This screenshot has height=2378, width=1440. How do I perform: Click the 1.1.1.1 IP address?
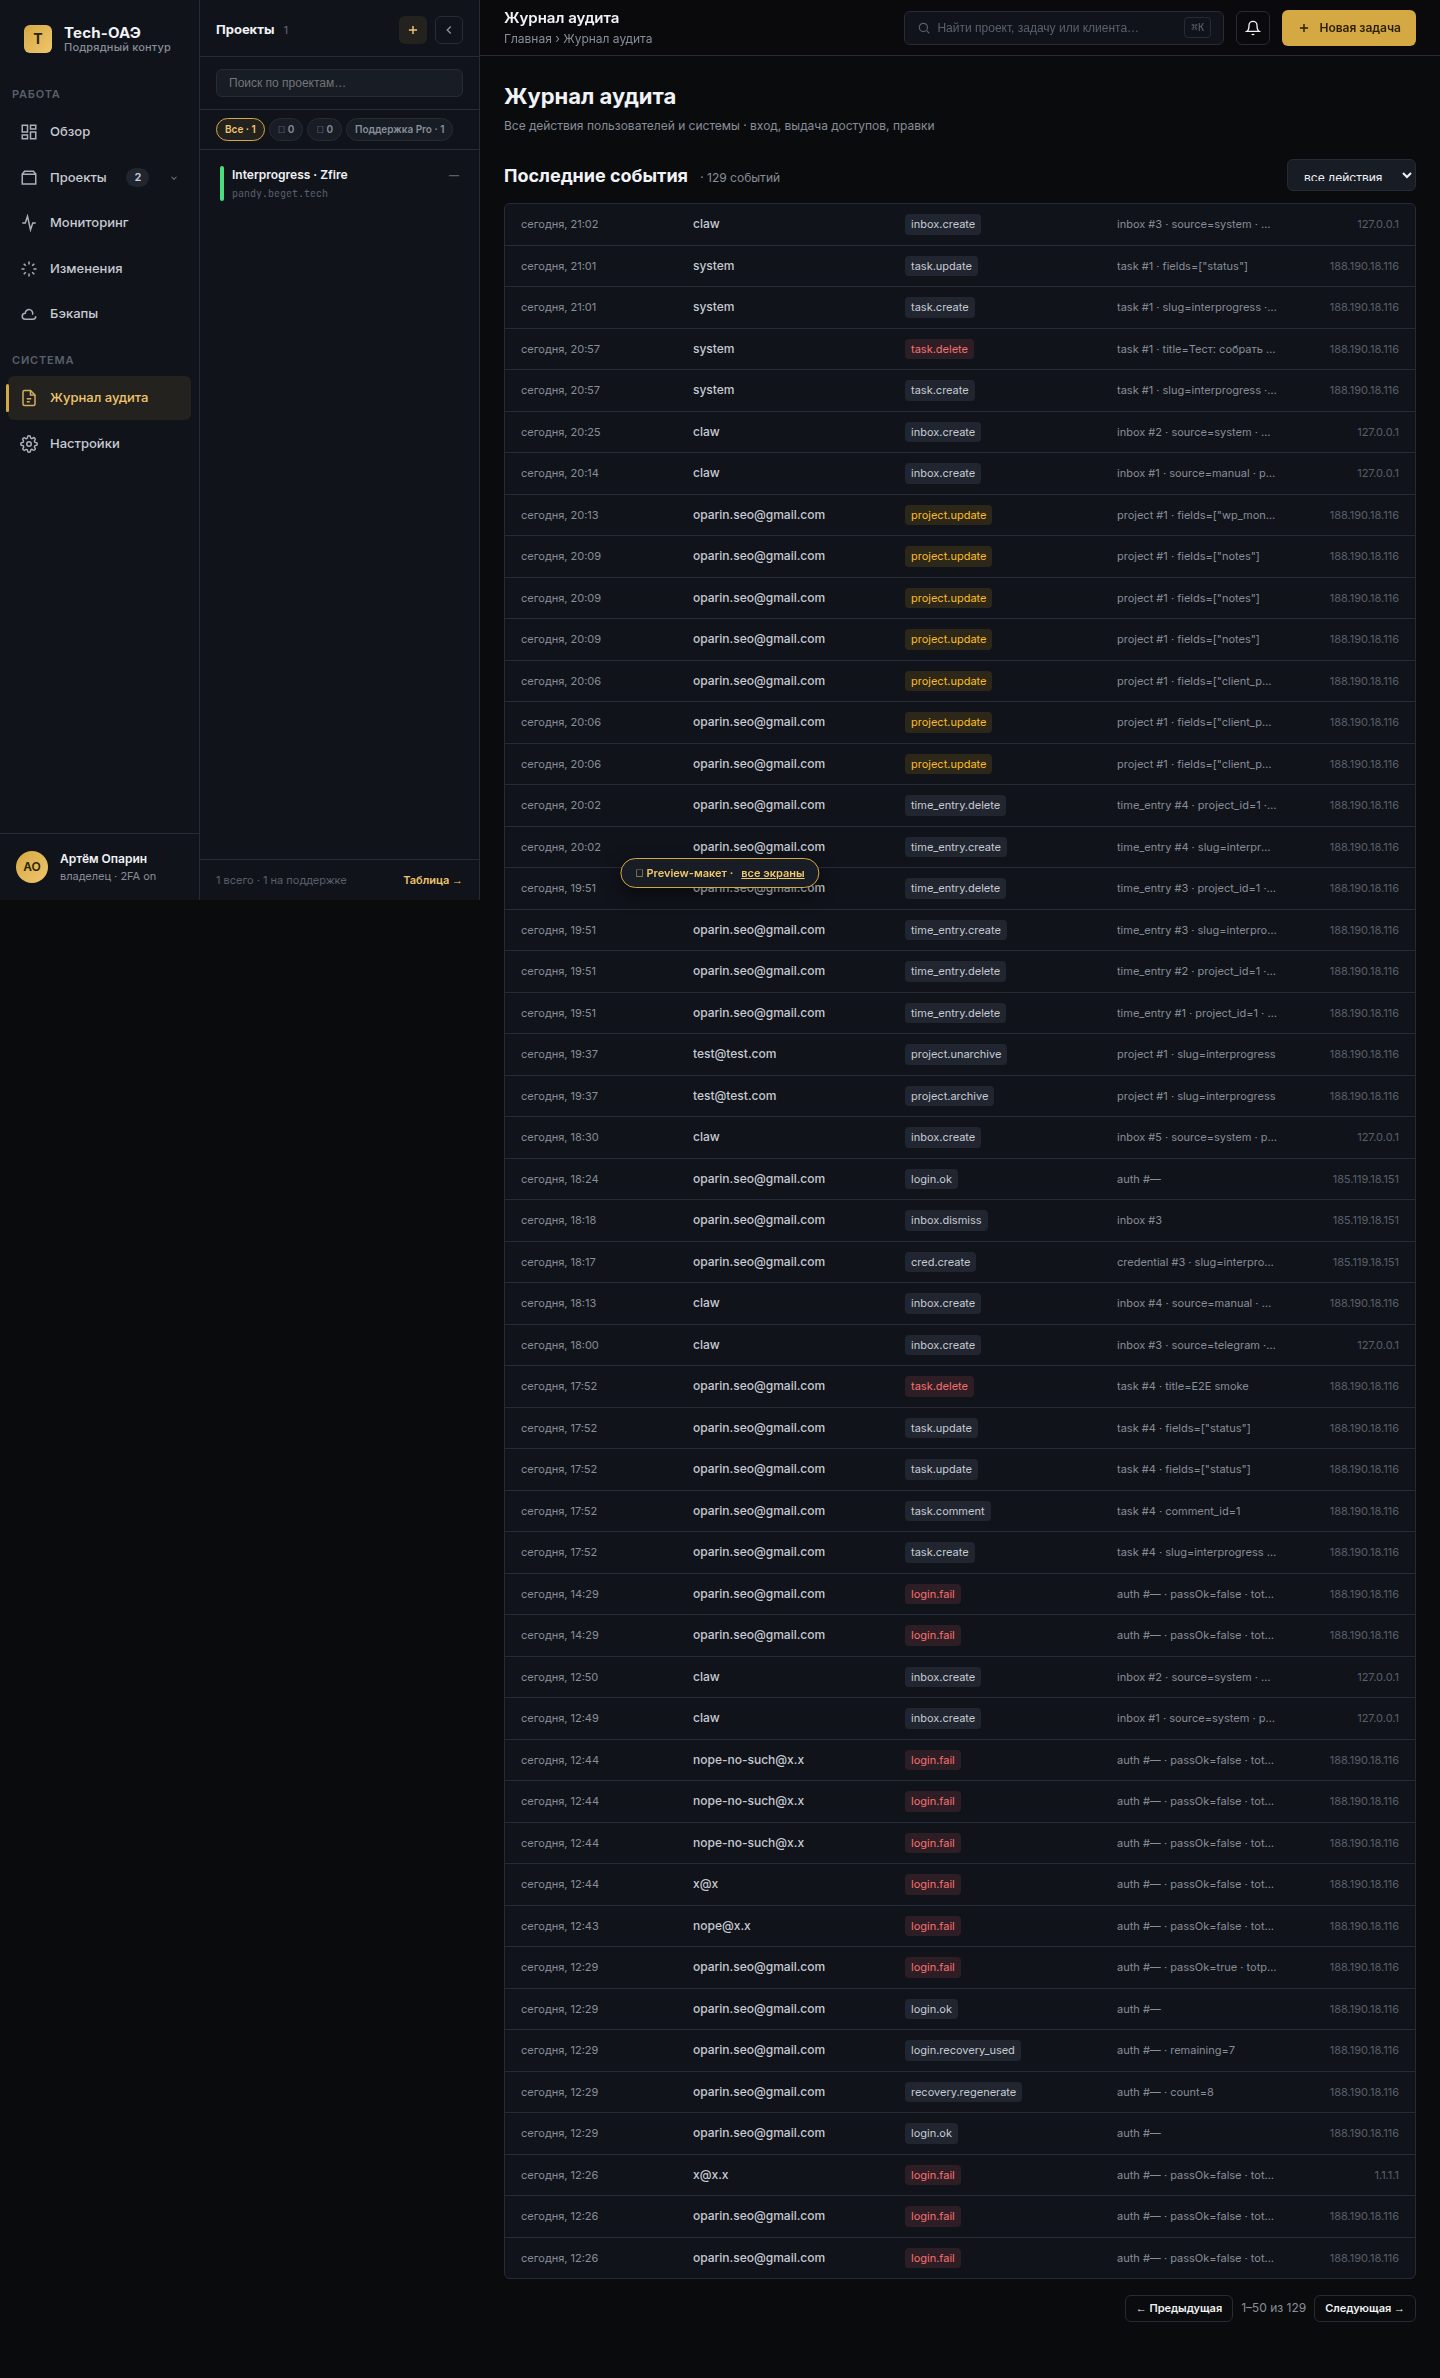point(1386,2175)
